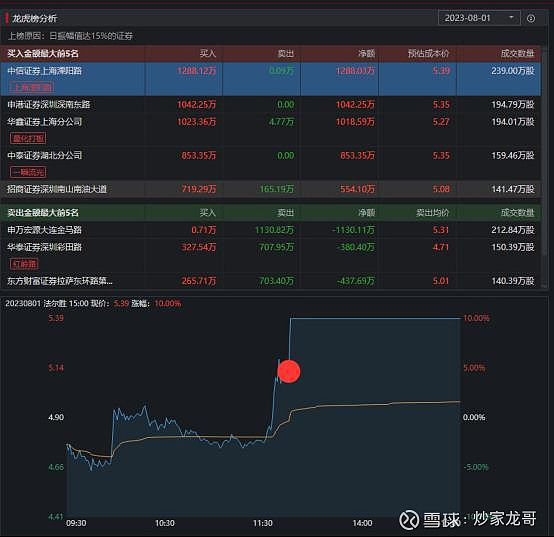Click the 买入金额最大前5名 section header
Viewport: 554px width, 537px height.
tap(43, 54)
